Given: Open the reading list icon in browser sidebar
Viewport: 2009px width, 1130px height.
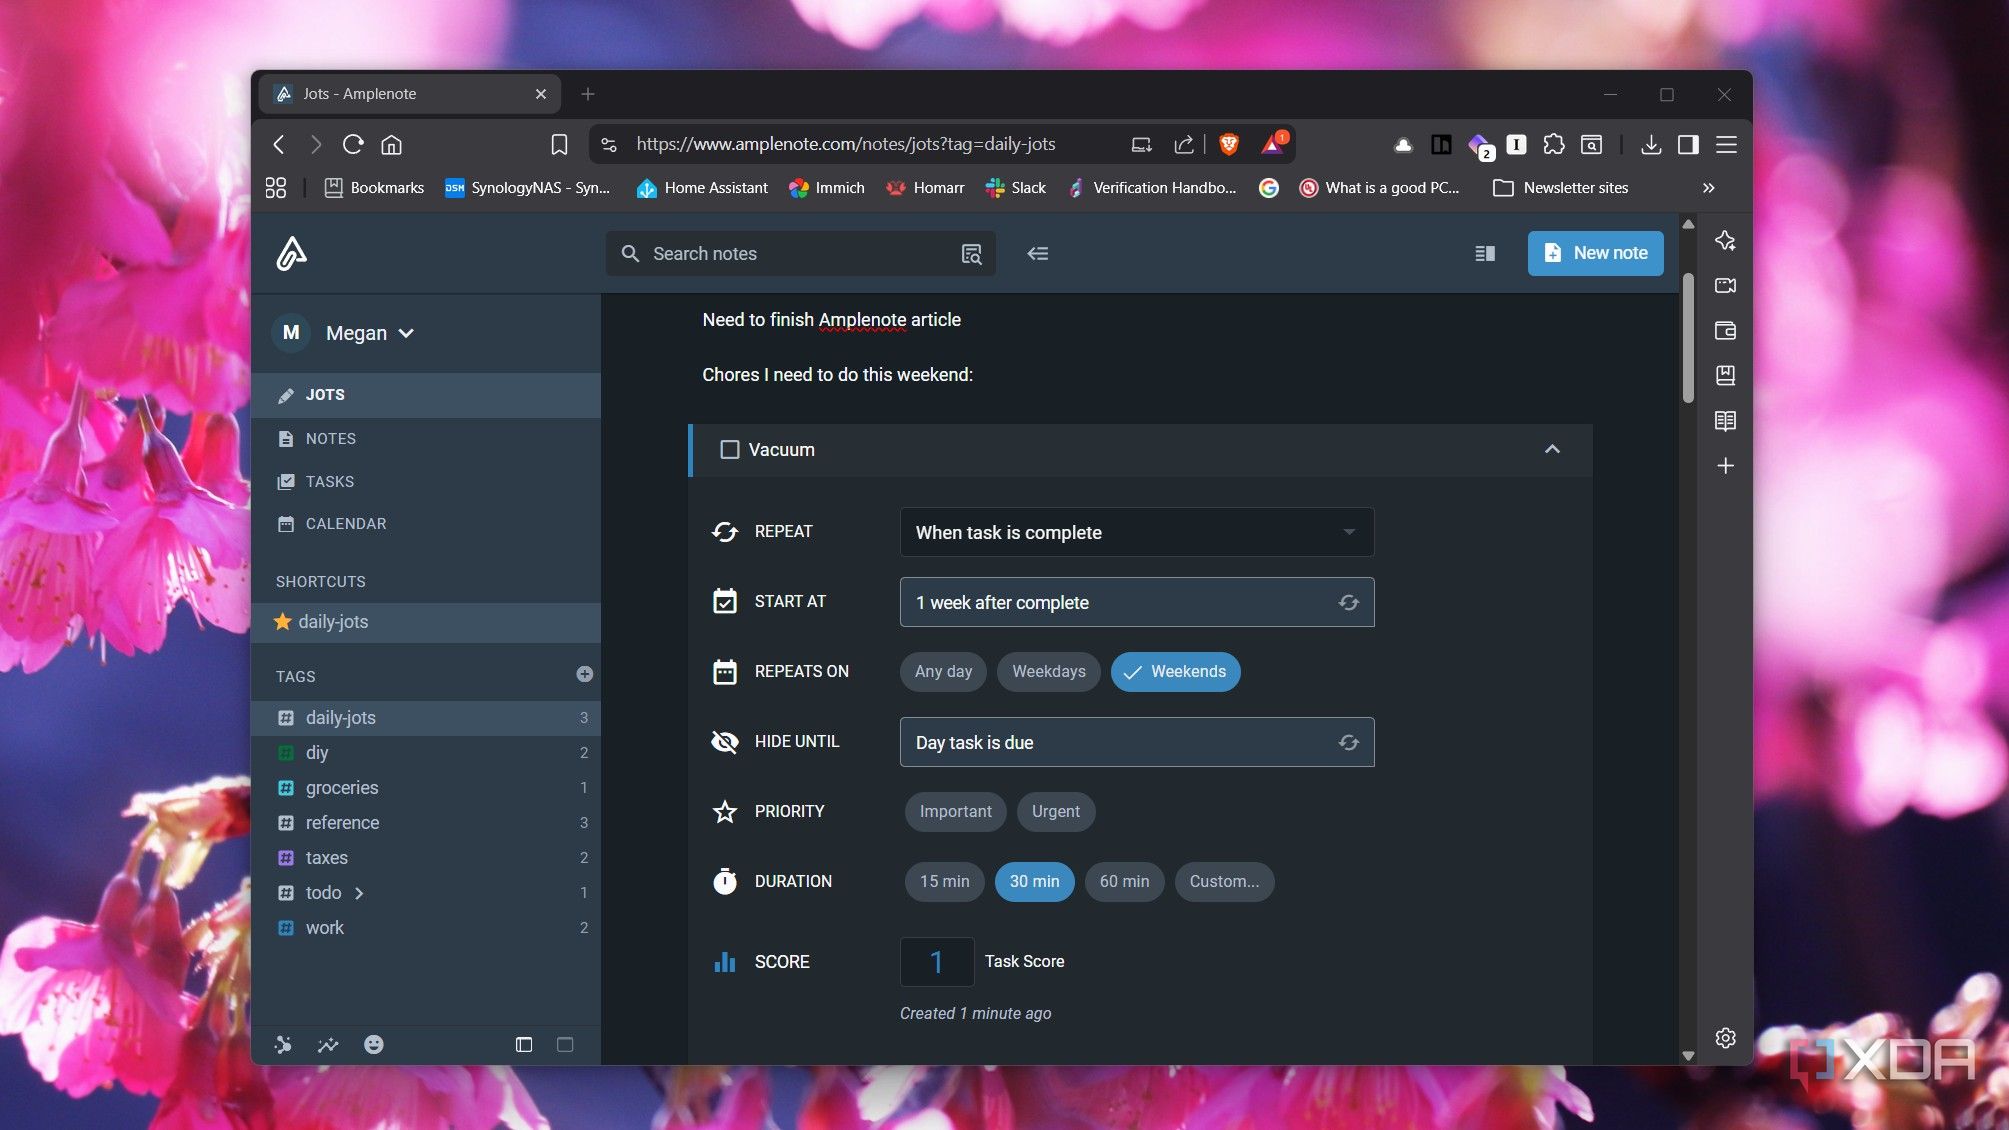Looking at the screenshot, I should click(x=1725, y=420).
